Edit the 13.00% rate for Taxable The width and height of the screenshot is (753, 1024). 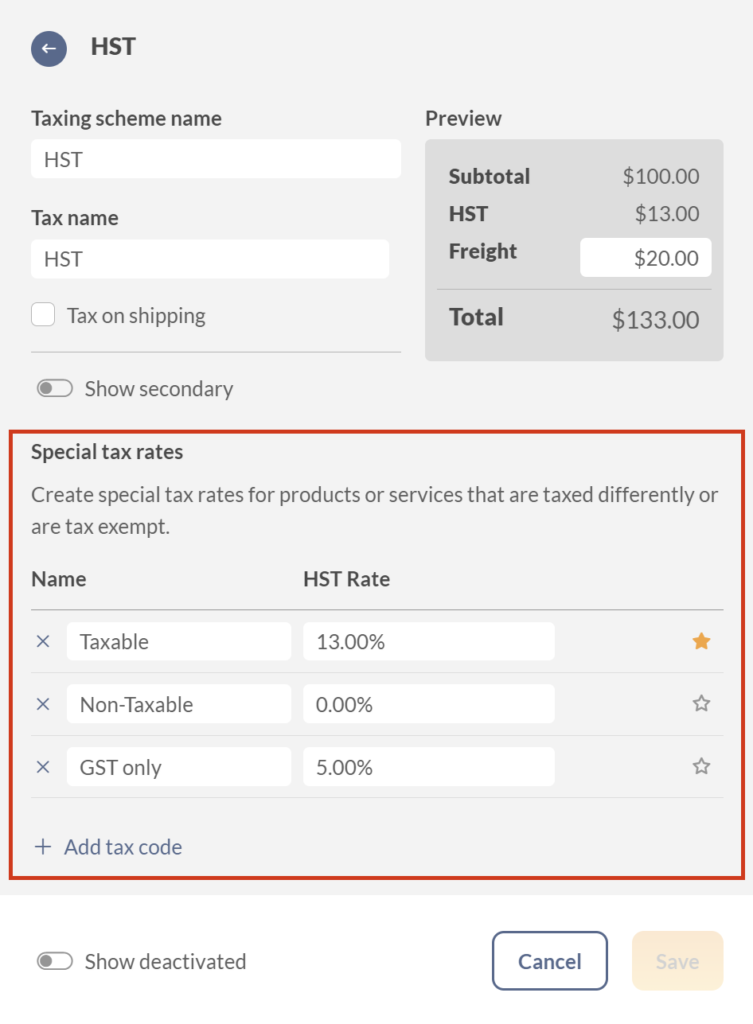428,641
